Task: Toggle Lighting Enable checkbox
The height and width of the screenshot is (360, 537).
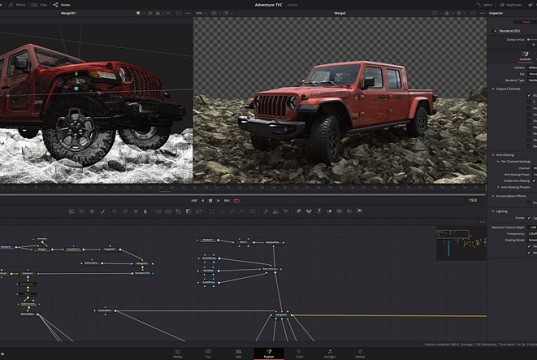Action: (530, 218)
